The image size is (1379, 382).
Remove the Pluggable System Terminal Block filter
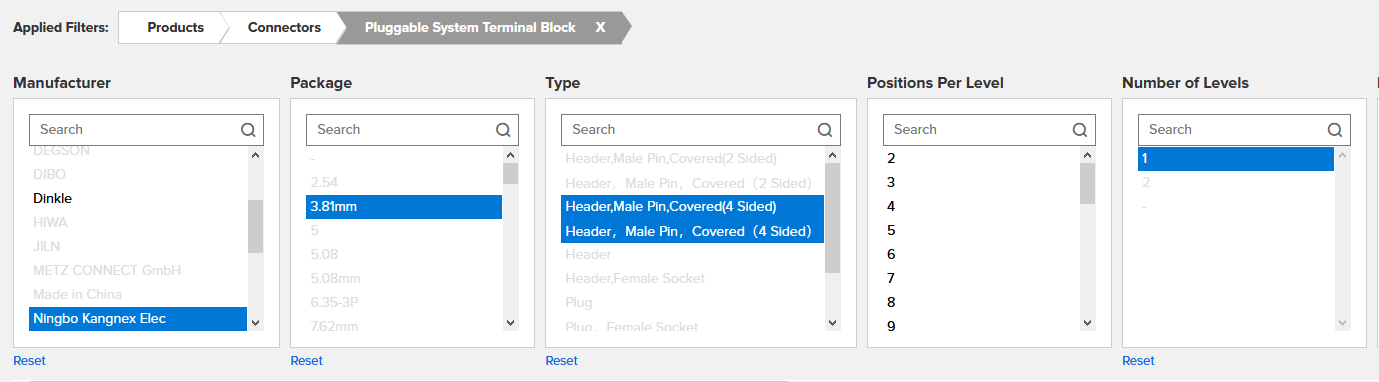600,28
